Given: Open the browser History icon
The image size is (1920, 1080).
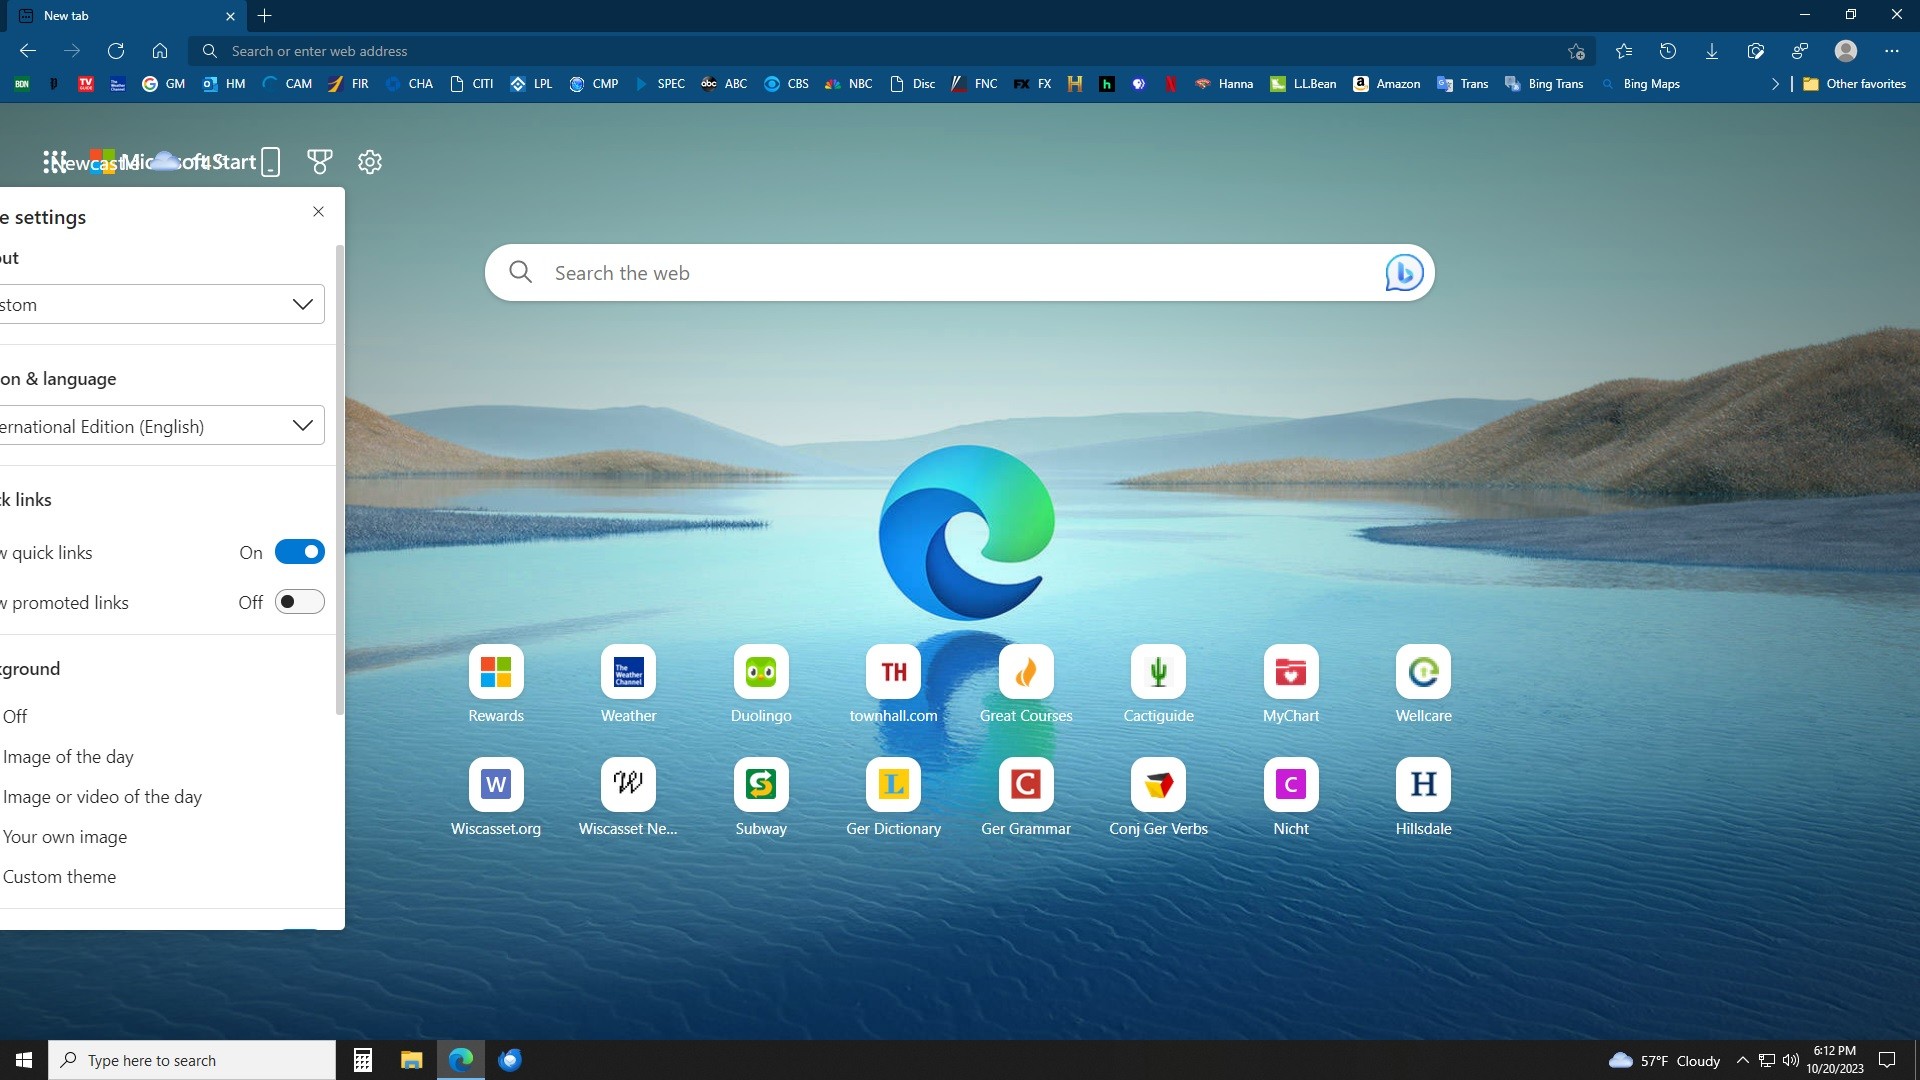Looking at the screenshot, I should pos(1667,51).
